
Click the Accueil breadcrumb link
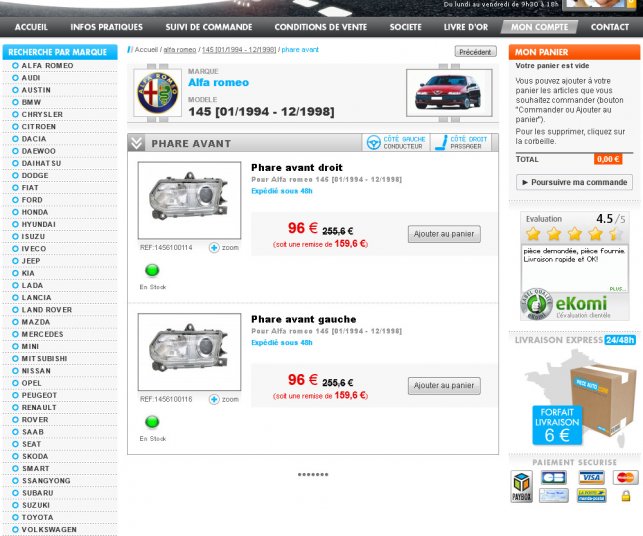(146, 50)
